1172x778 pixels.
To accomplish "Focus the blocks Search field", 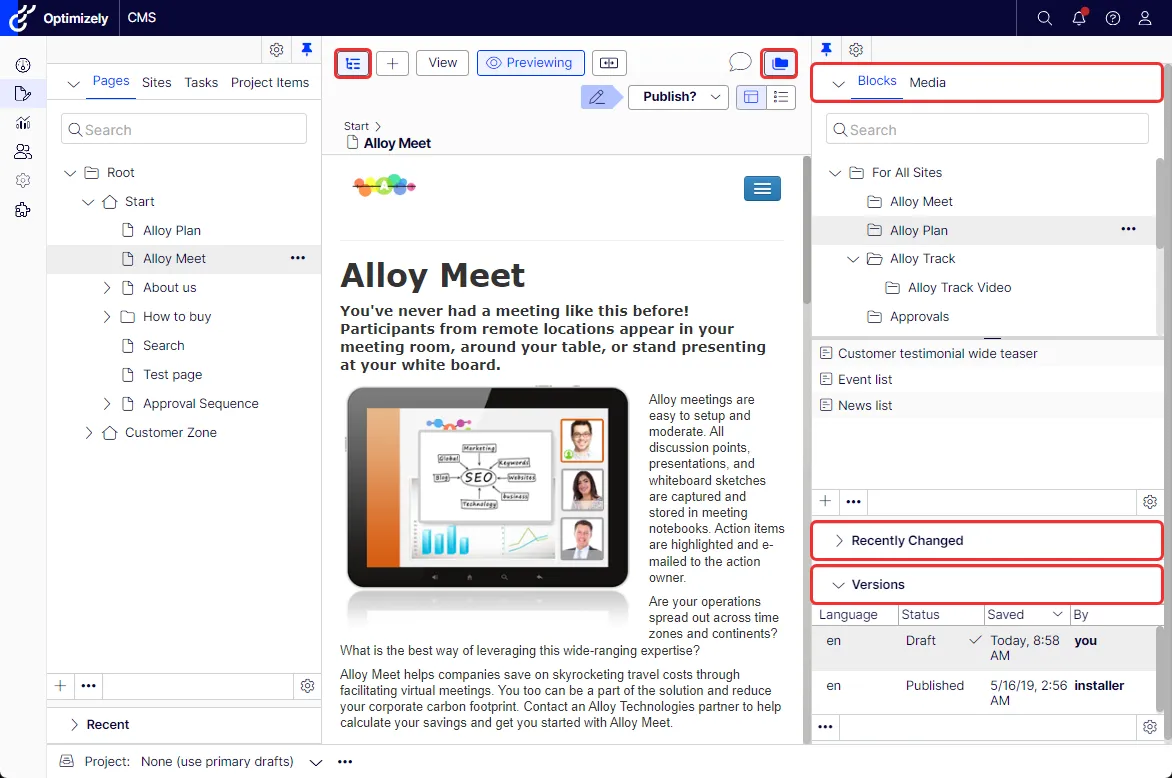I will 987,129.
